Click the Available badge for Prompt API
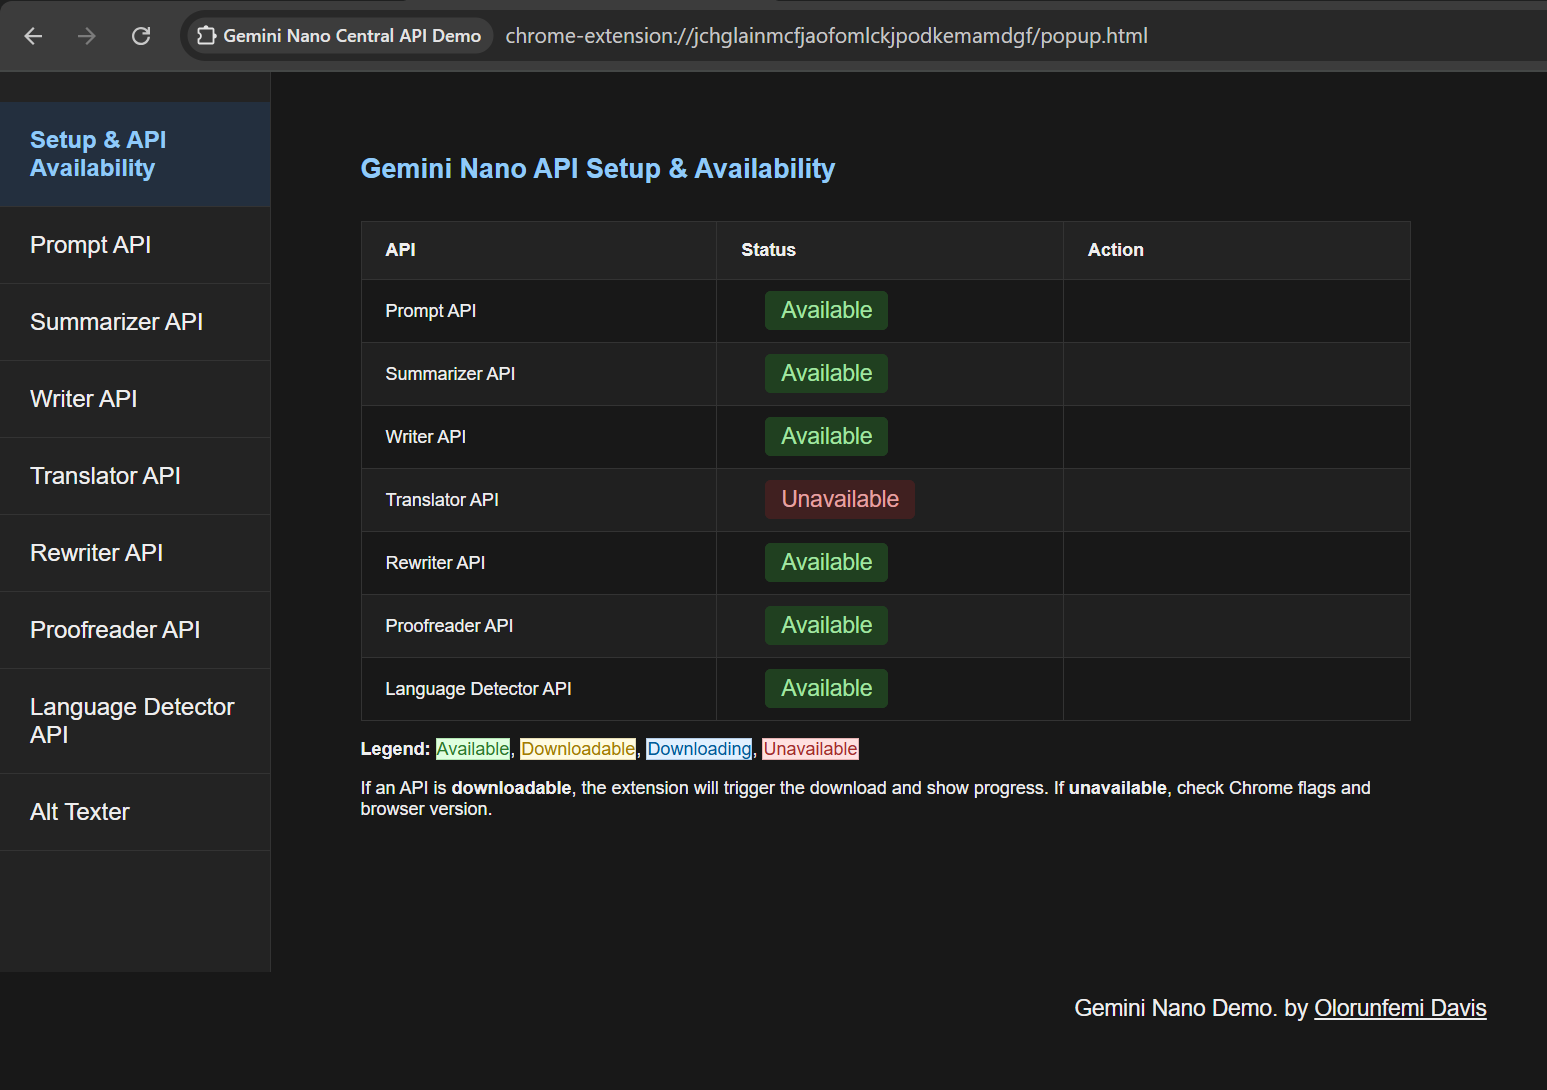This screenshot has width=1547, height=1090. 826,310
